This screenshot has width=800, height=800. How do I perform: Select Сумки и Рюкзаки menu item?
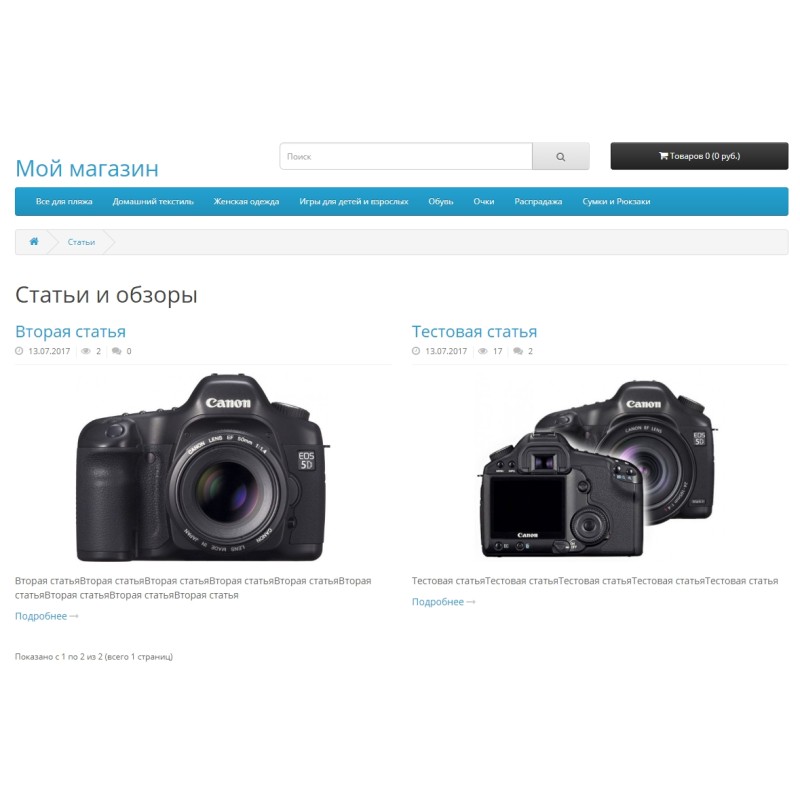coord(616,202)
